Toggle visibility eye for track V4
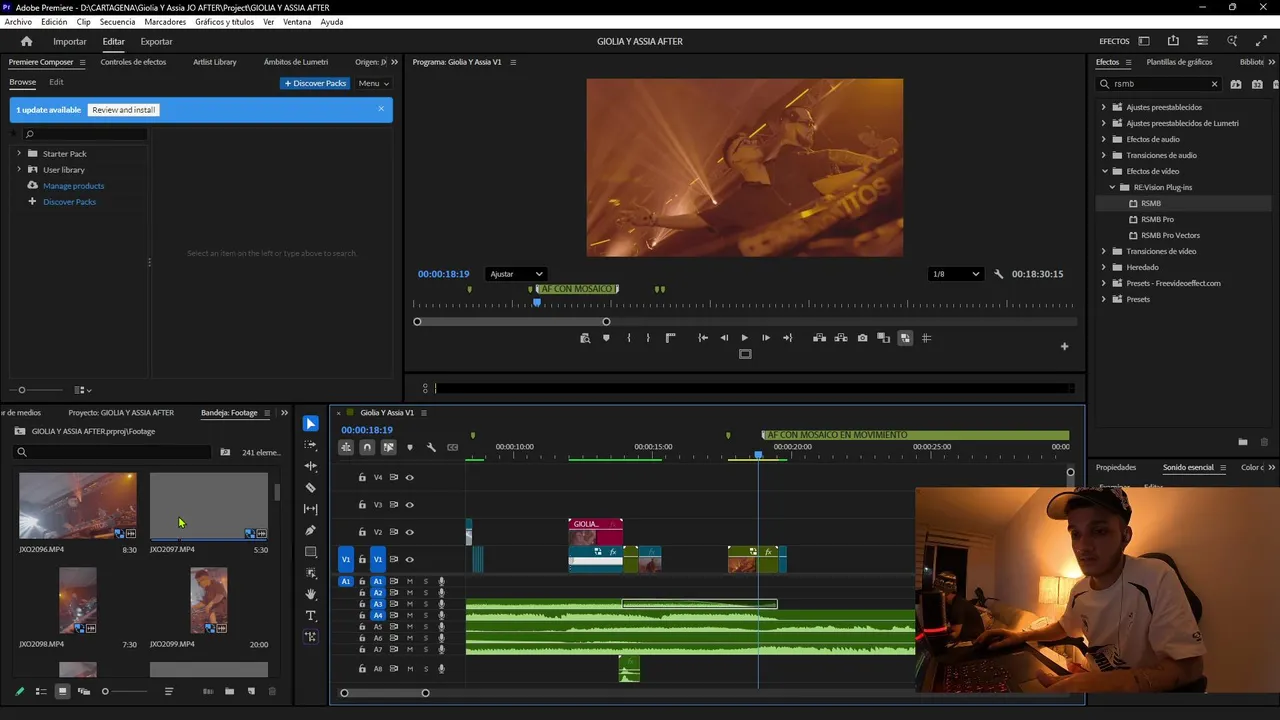Image resolution: width=1280 pixels, height=720 pixels. 409,478
